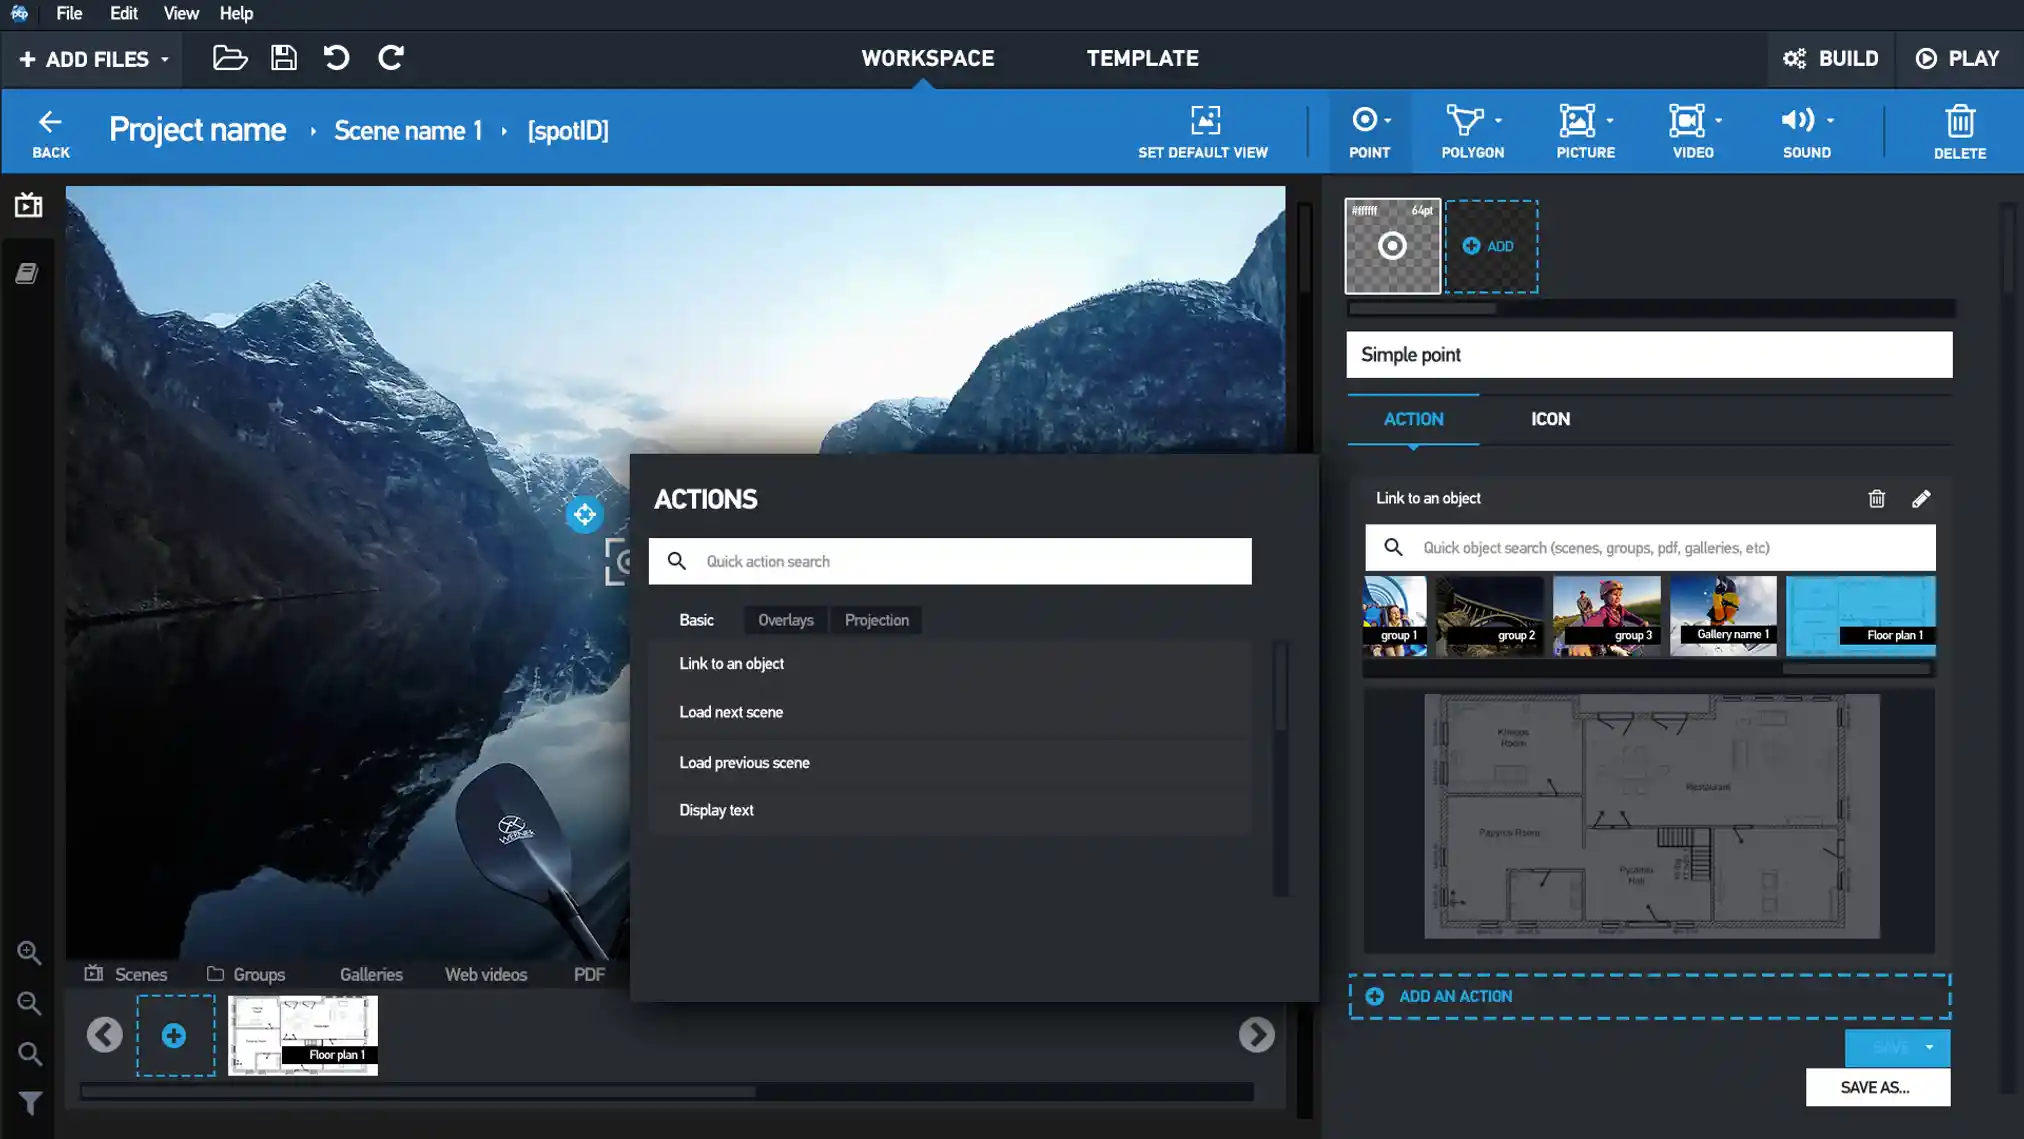Open the filter funnel icon
2024x1139 pixels.
tap(29, 1103)
